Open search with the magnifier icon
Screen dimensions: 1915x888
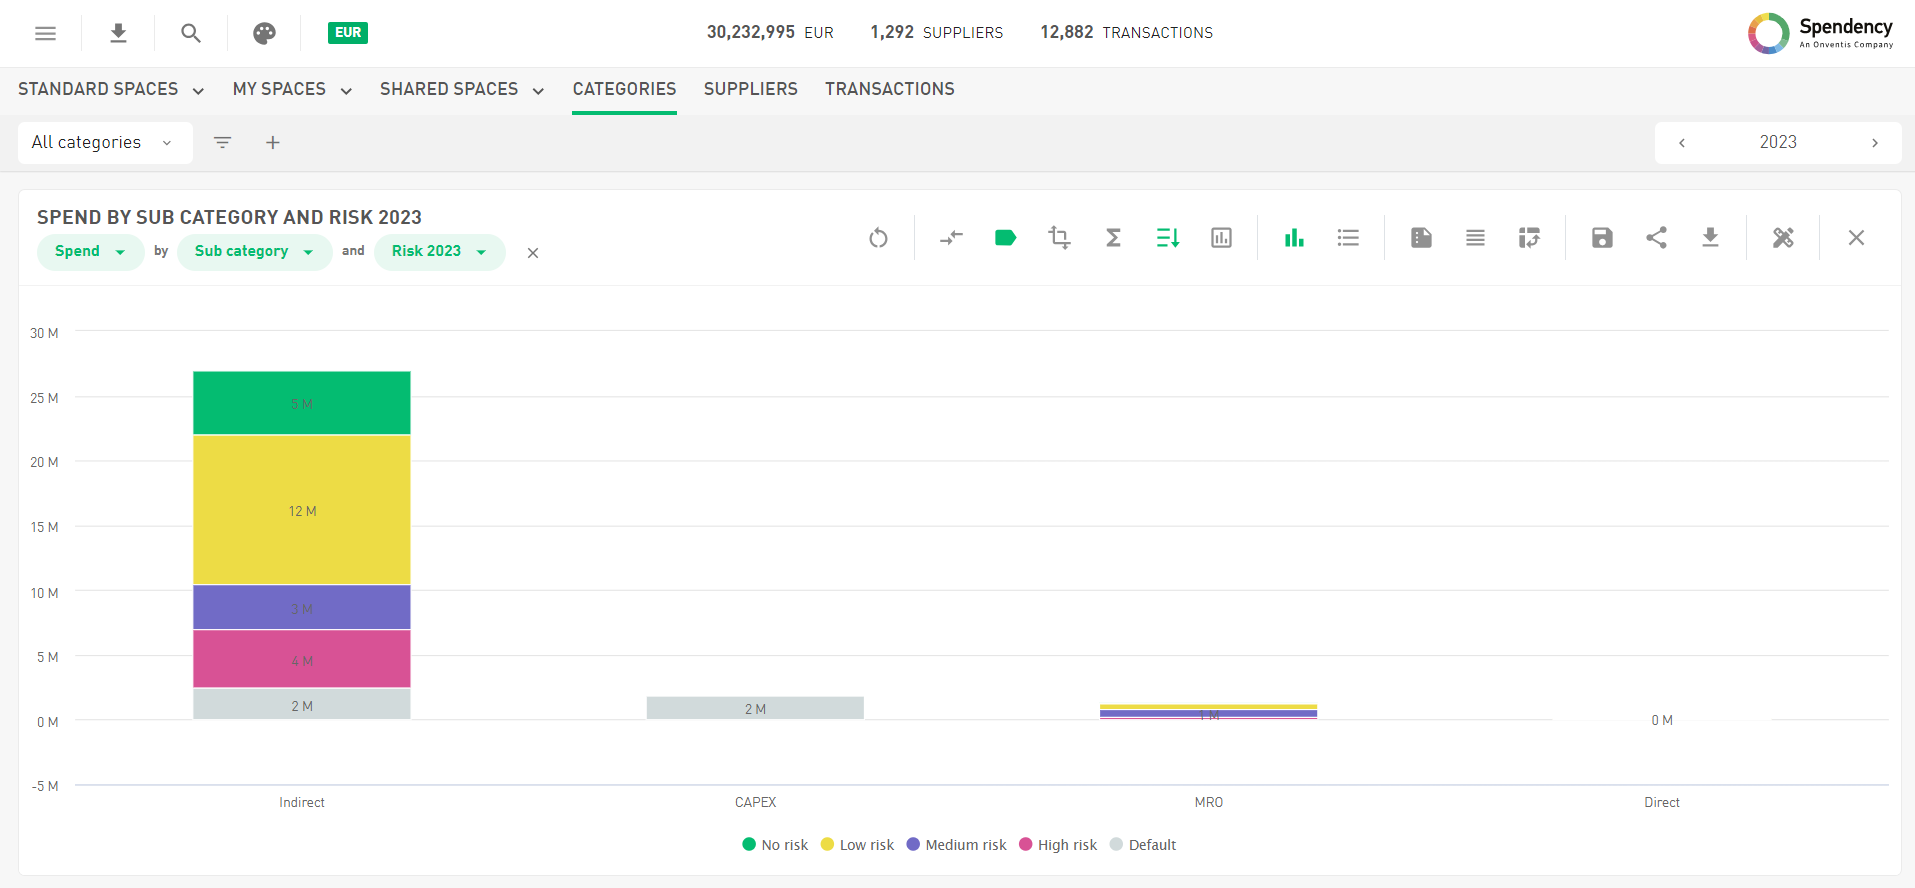pyautogui.click(x=191, y=33)
